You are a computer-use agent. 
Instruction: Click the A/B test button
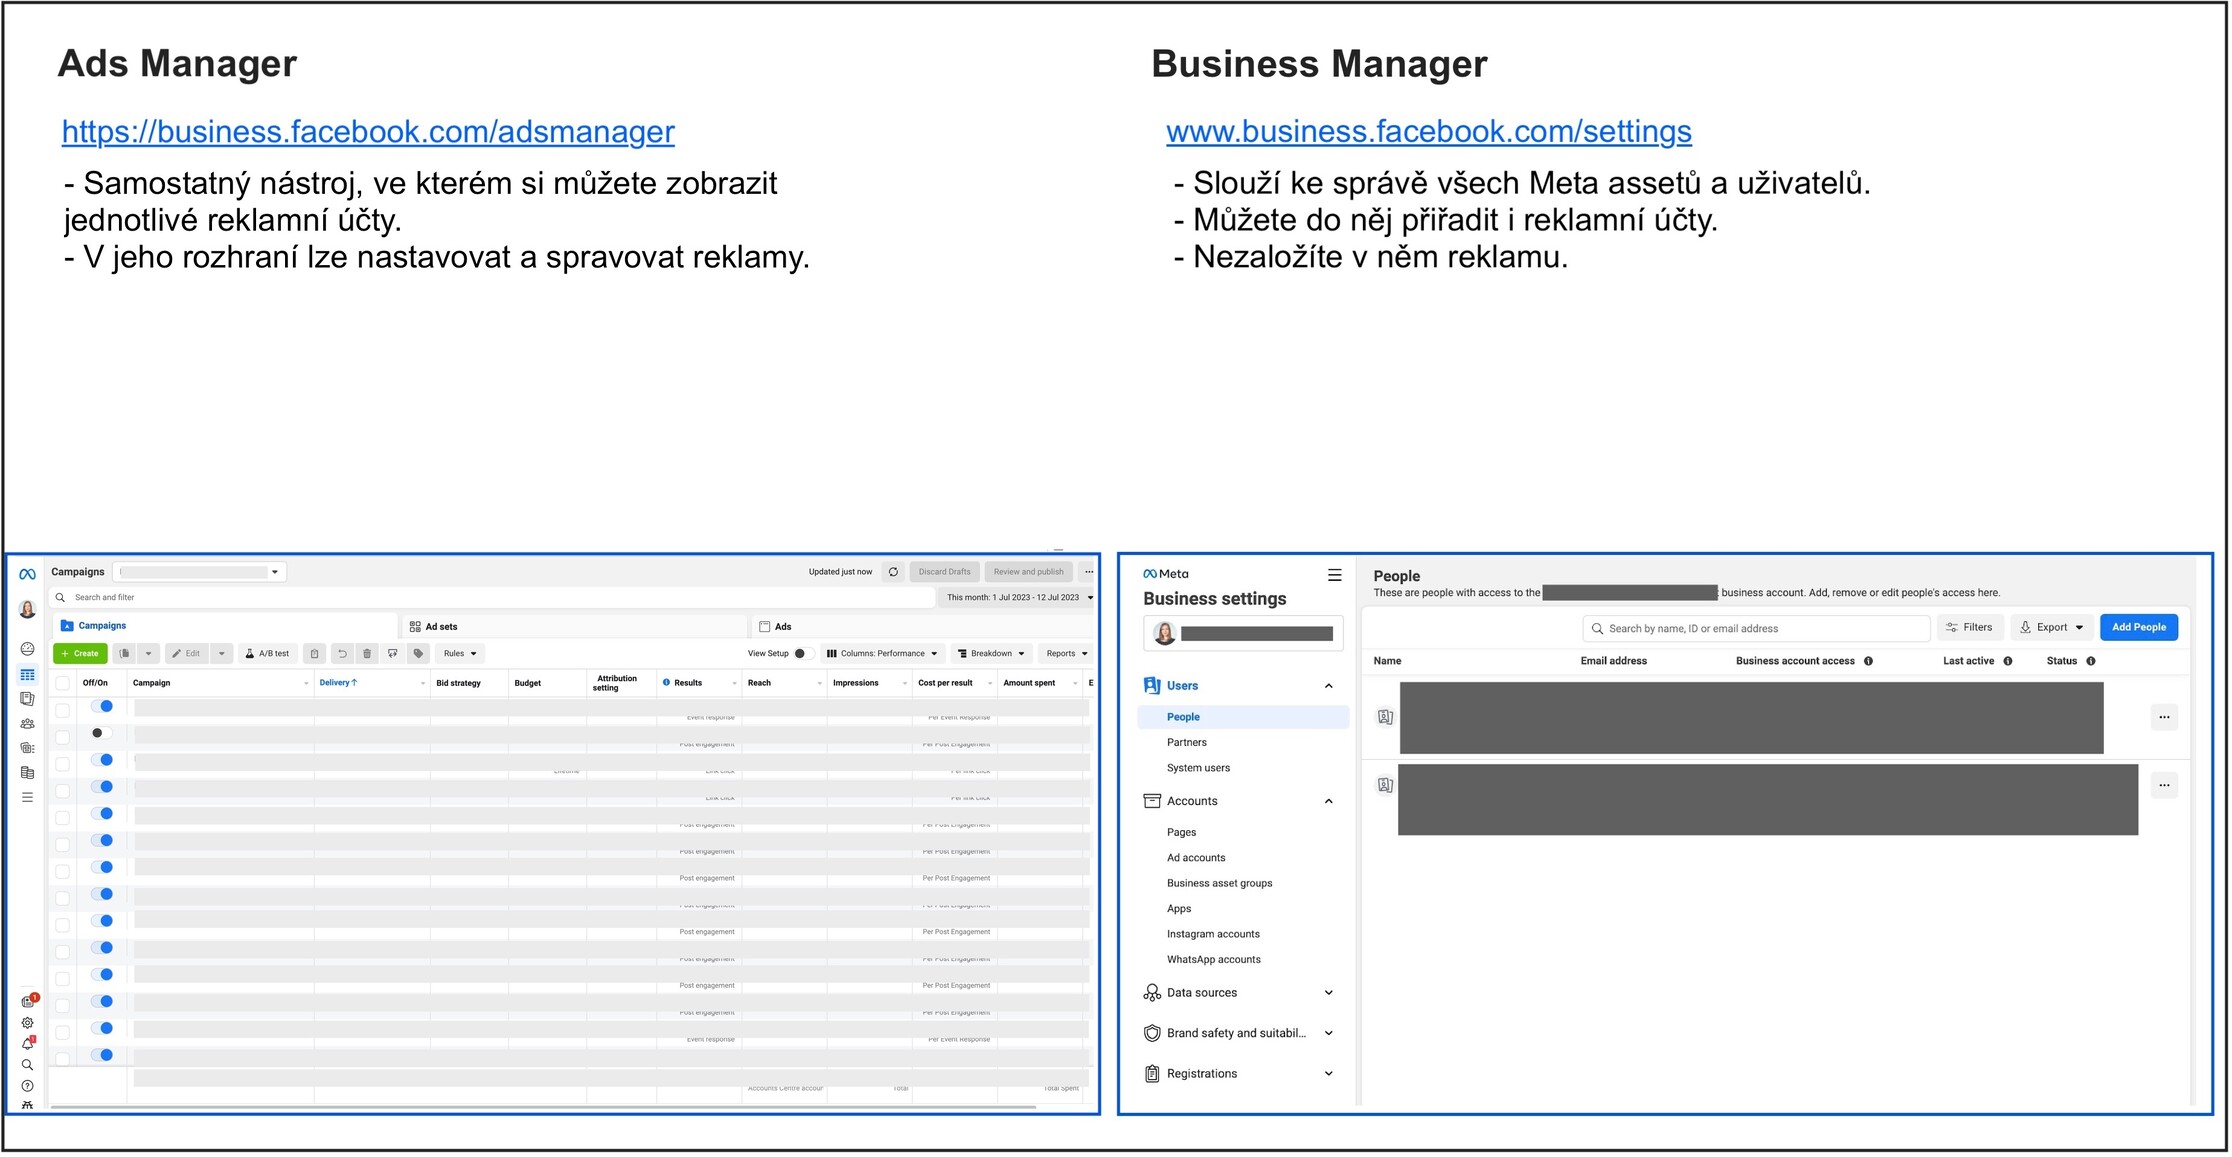pyautogui.click(x=267, y=654)
